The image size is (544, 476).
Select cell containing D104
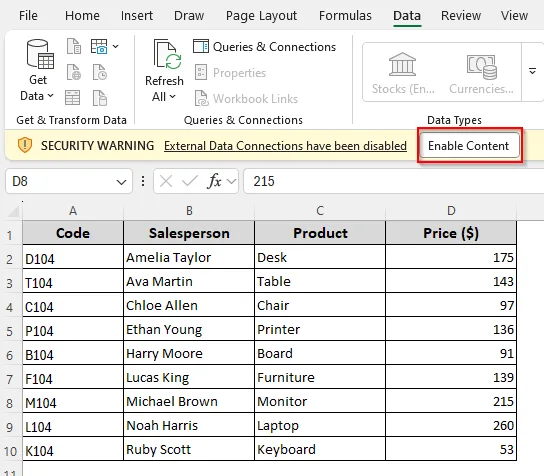pos(73,257)
